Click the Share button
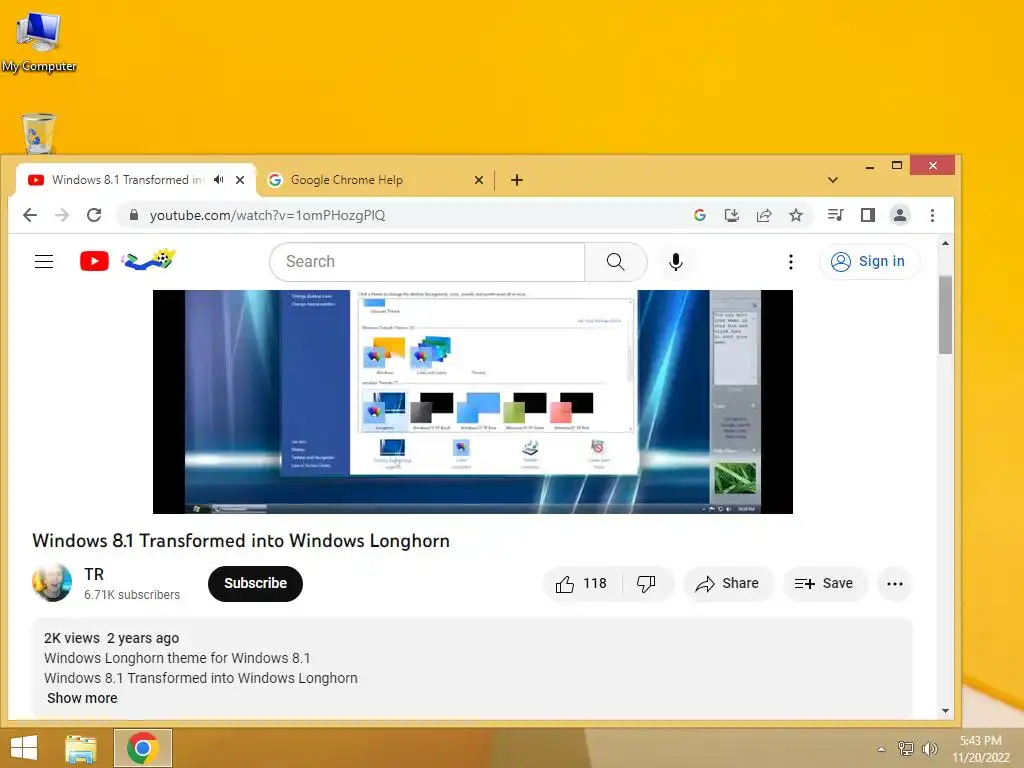 tap(728, 584)
